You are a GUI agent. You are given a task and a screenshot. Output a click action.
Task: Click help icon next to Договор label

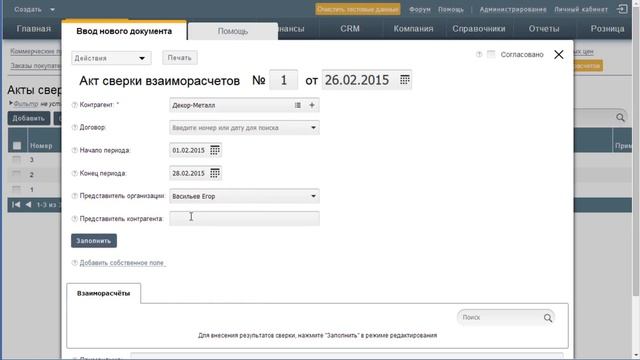(75, 128)
